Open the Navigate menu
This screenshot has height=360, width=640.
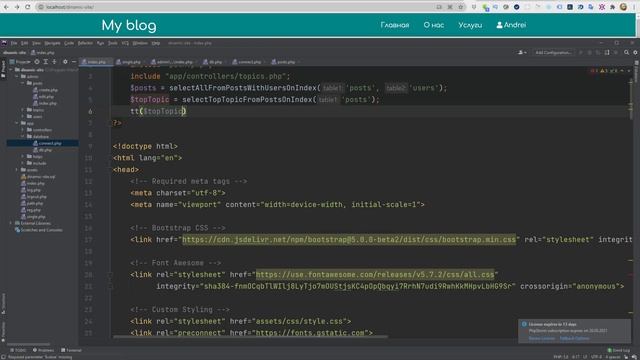(x=52, y=43)
